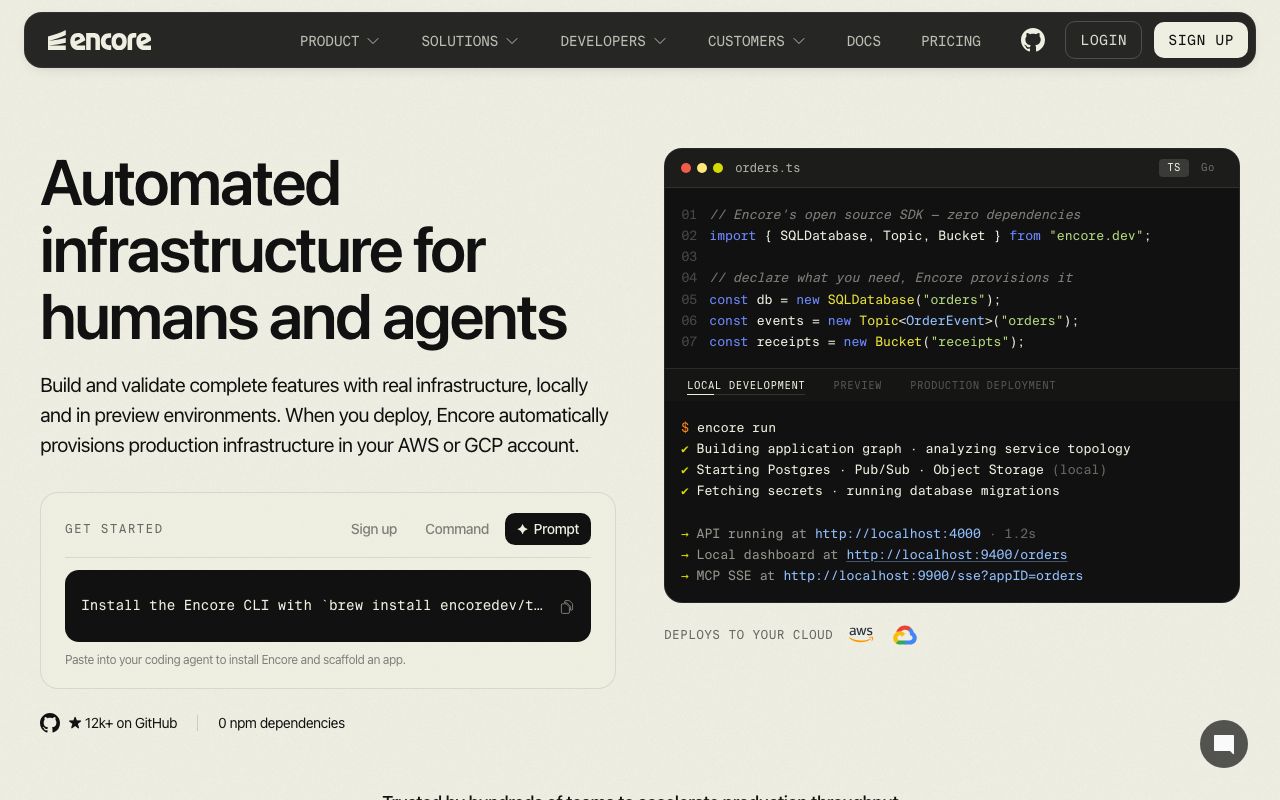Switch code sample to TS
1280x800 pixels.
[1174, 168]
